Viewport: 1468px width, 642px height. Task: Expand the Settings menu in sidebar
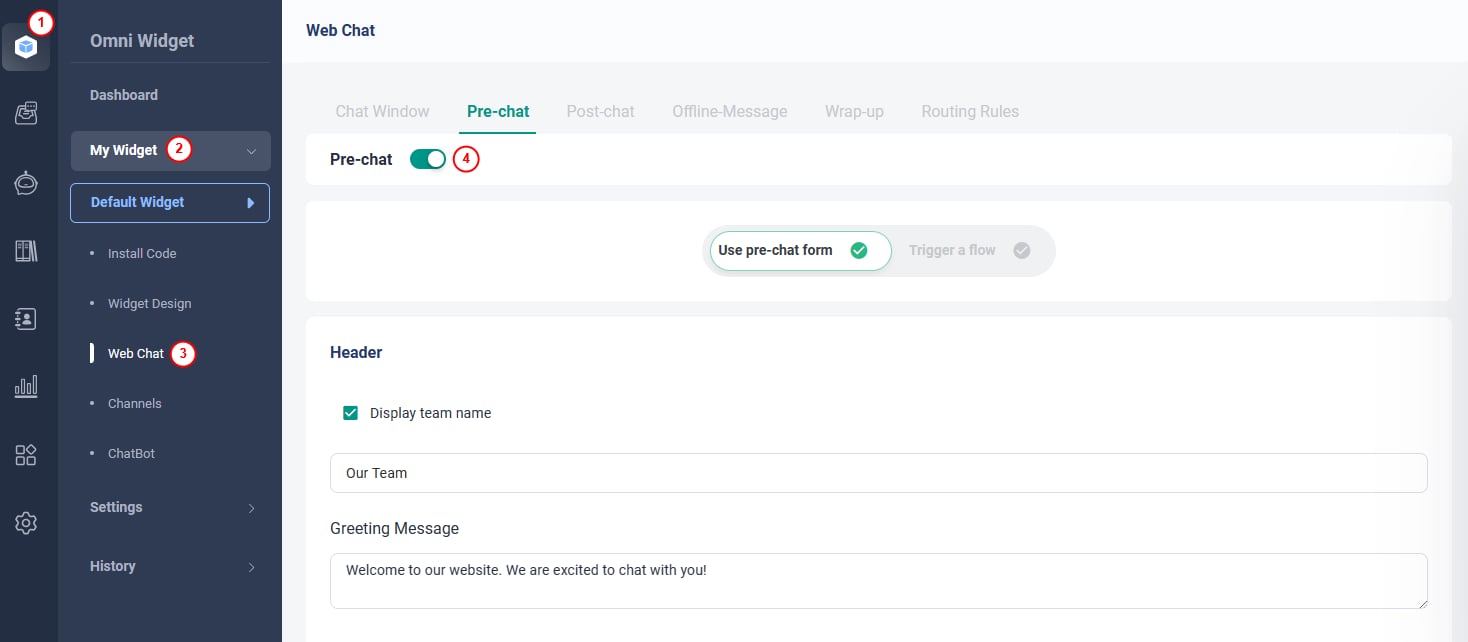(x=170, y=507)
